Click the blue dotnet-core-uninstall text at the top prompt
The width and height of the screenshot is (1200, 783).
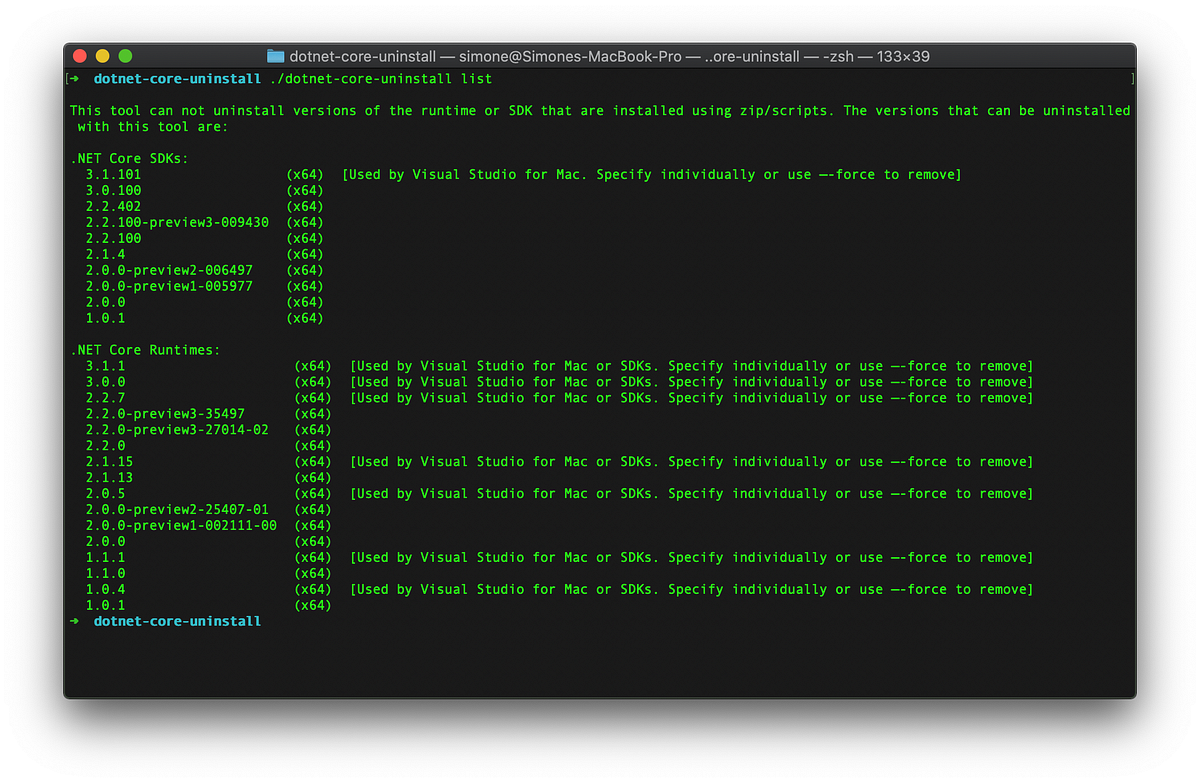(x=176, y=78)
